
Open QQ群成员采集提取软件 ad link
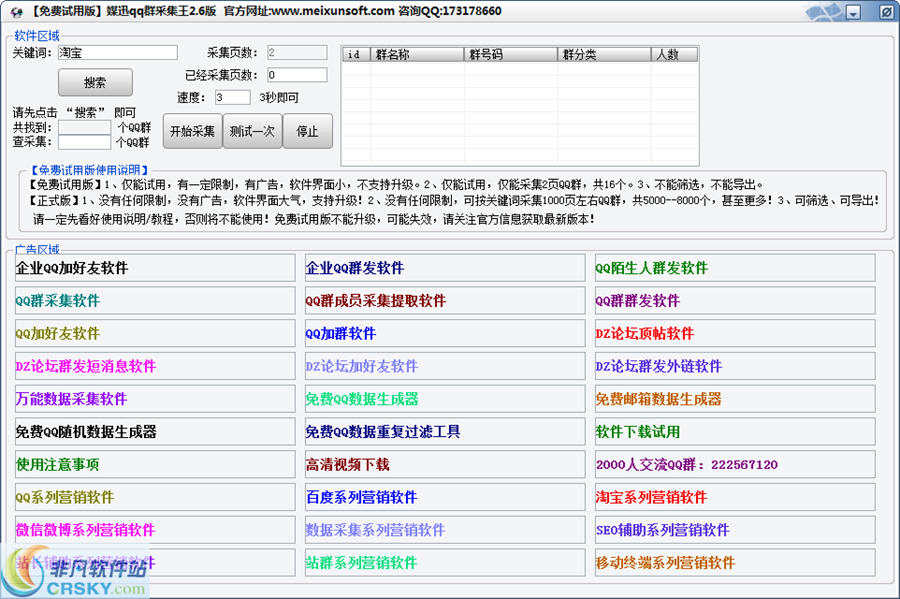[445, 301]
